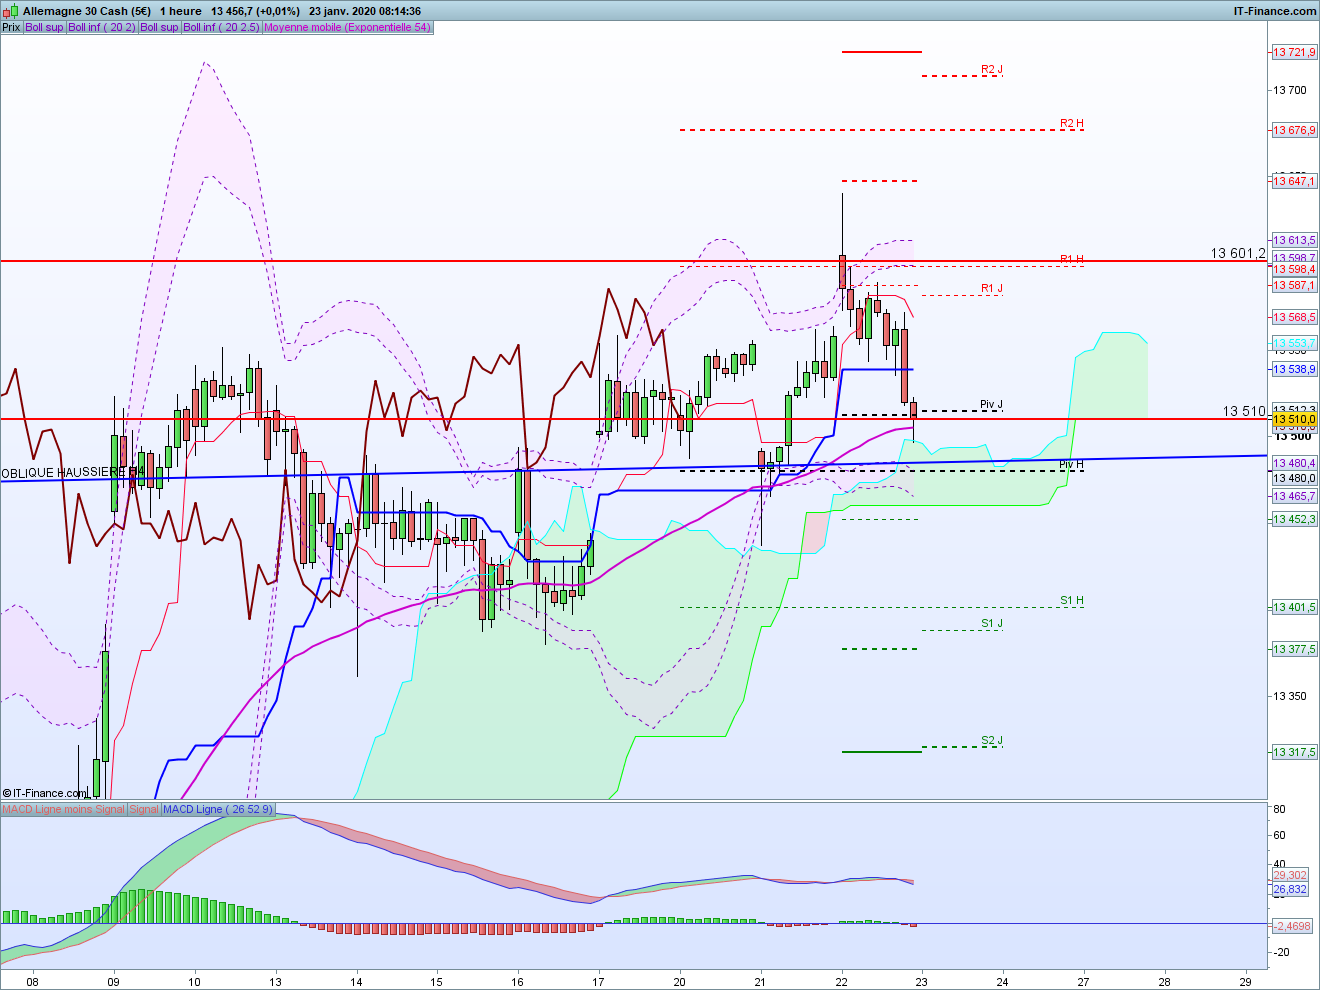Click the 09 date on the time axis
This screenshot has height=990, width=1320.
point(113,981)
